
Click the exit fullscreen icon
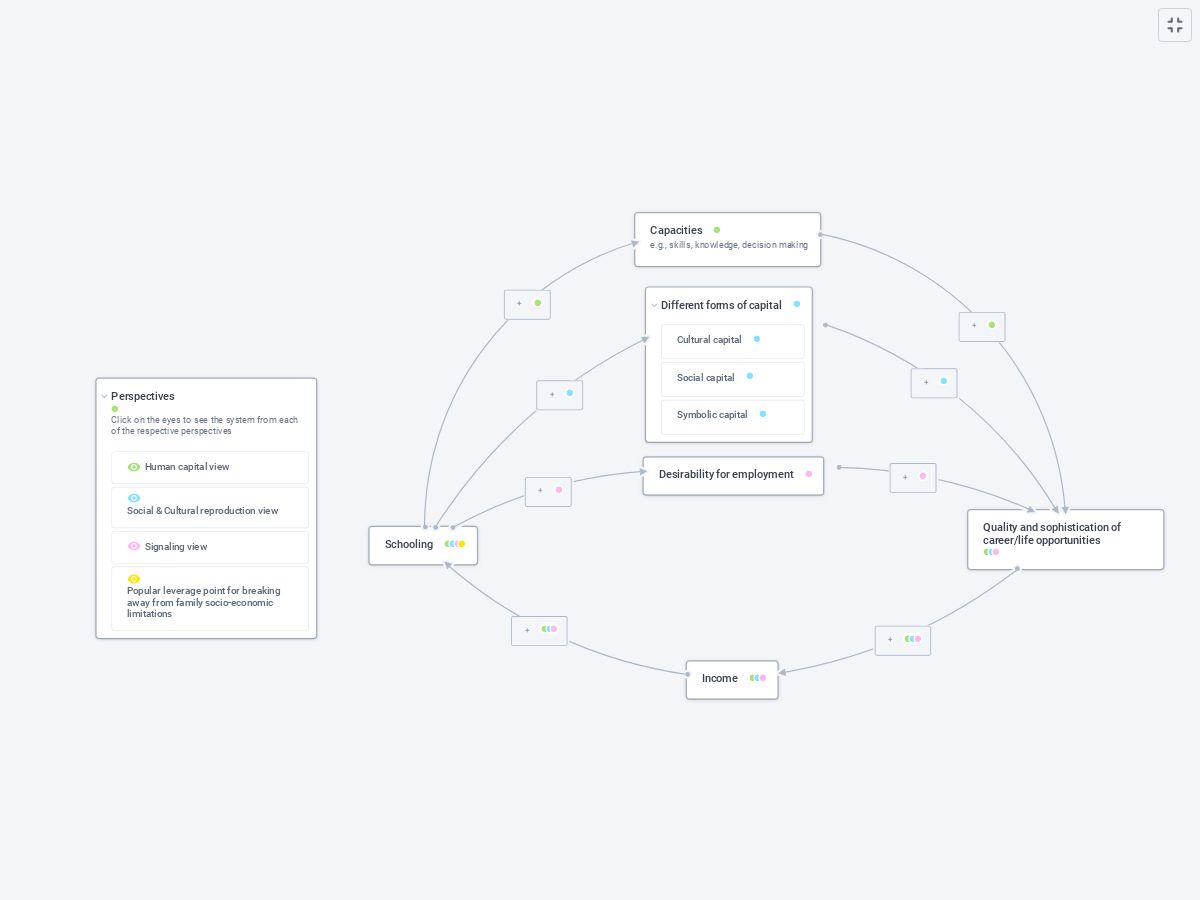1175,25
